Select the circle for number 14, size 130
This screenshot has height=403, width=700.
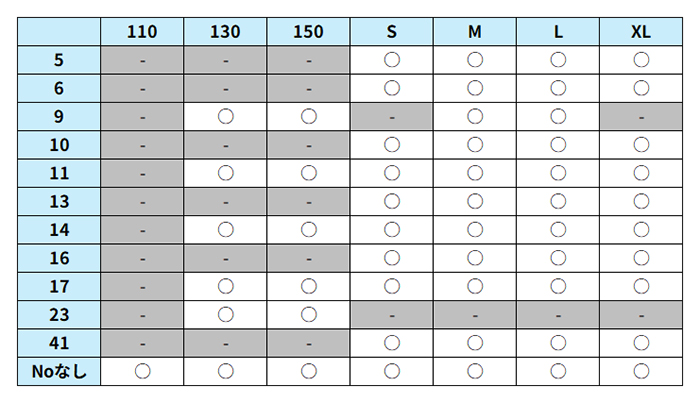(225, 230)
